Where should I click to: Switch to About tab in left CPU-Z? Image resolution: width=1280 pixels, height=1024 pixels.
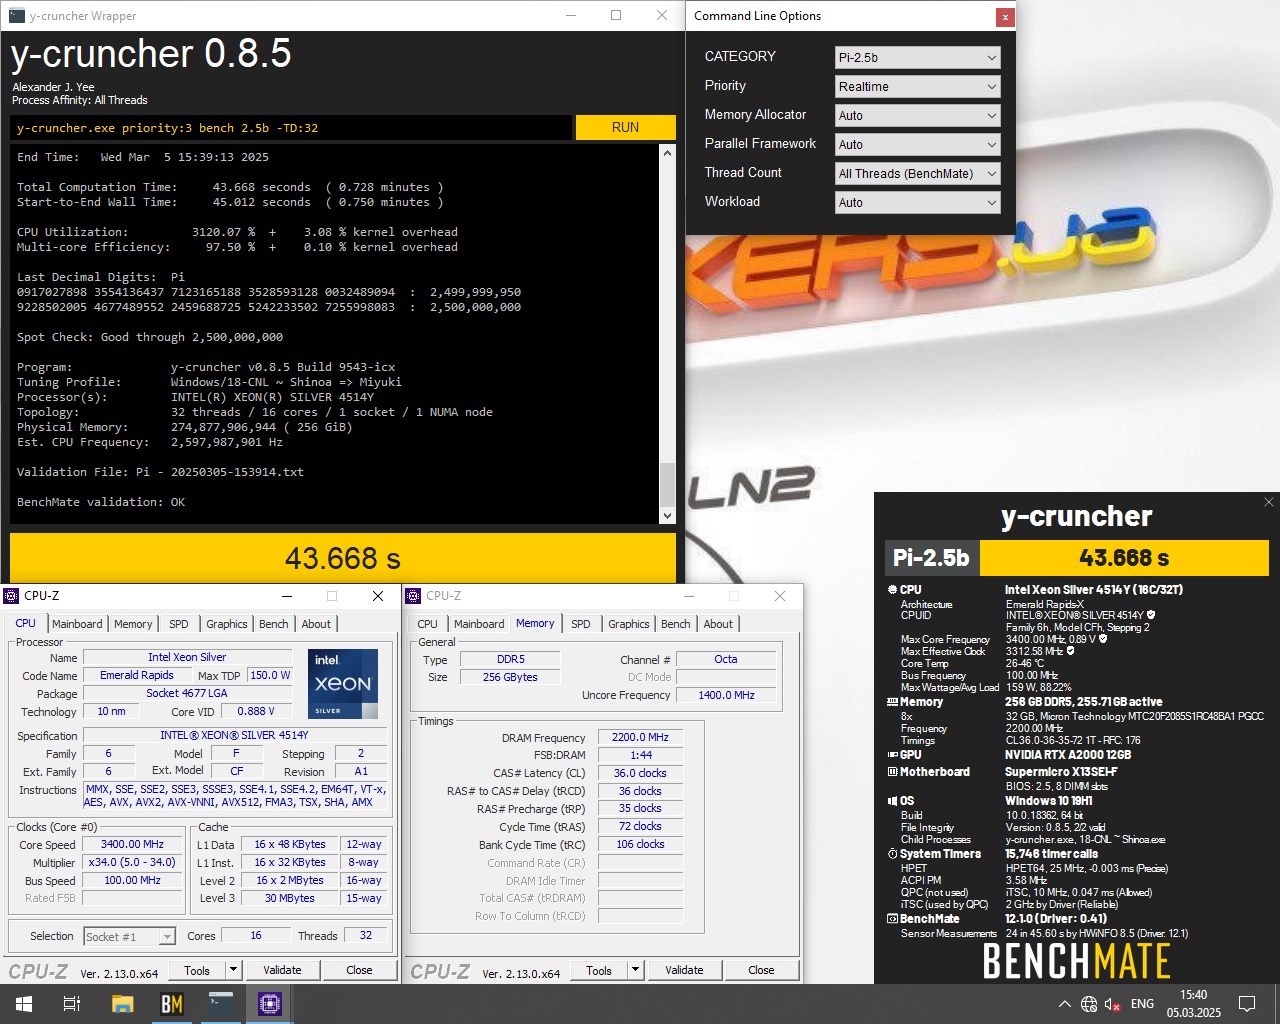coord(316,624)
